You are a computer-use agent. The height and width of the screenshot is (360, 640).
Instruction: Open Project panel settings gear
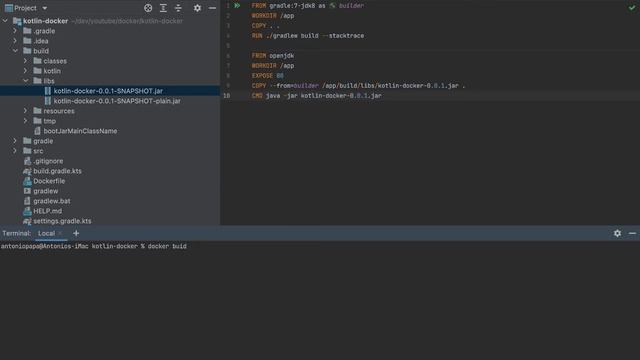[197, 8]
